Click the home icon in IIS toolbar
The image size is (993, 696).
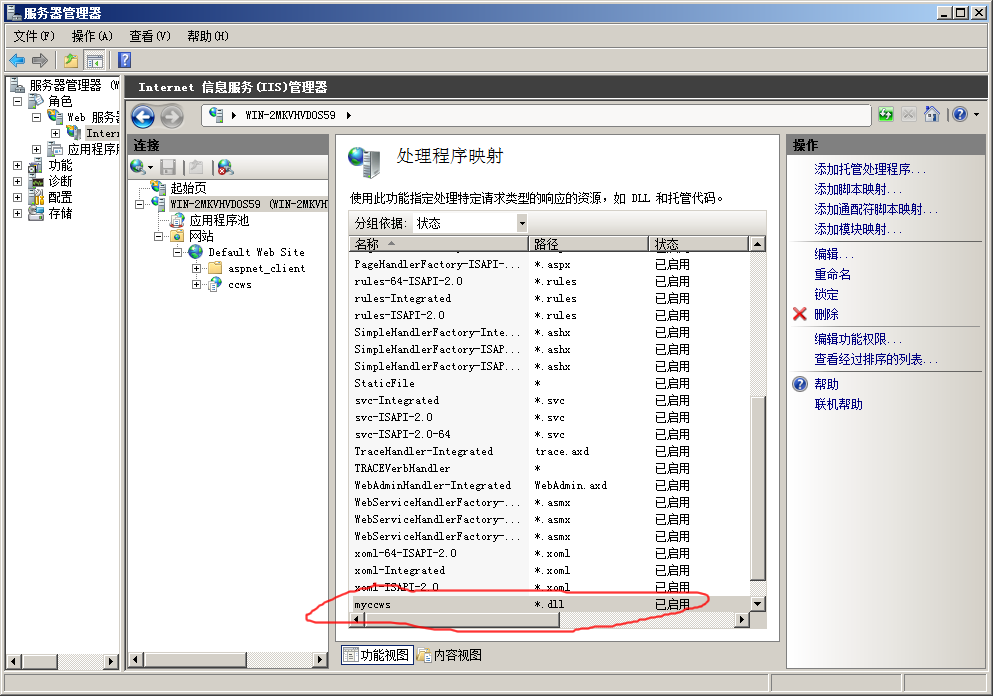coord(932,115)
